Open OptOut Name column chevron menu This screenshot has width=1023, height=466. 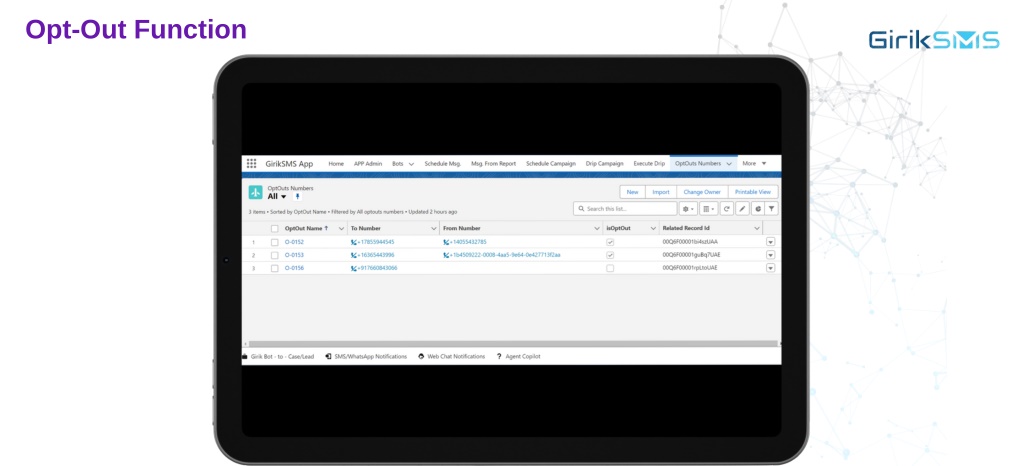click(x=341, y=228)
